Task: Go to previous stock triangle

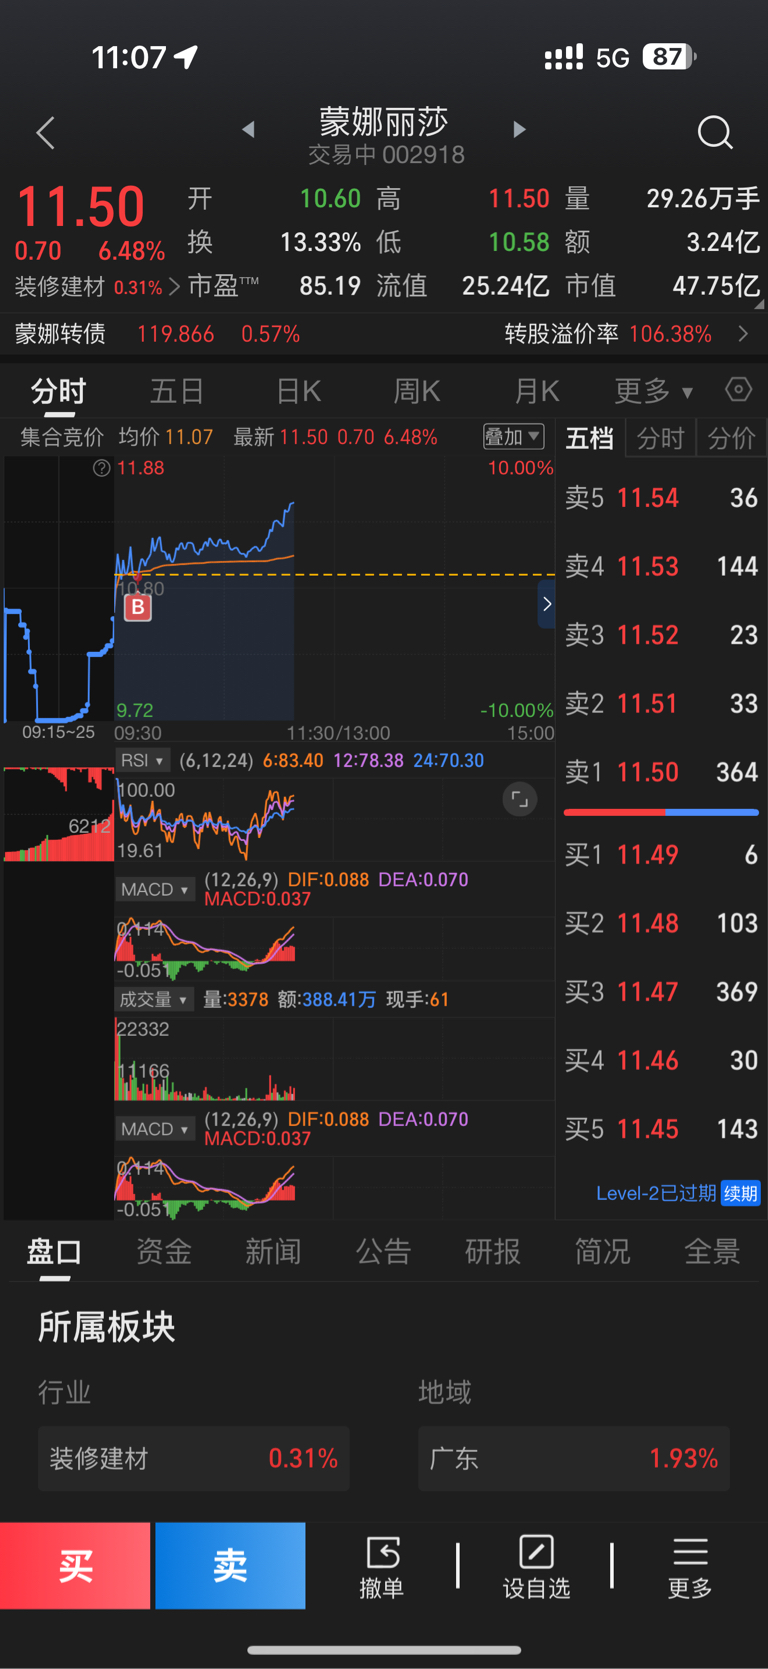Action: 248,129
